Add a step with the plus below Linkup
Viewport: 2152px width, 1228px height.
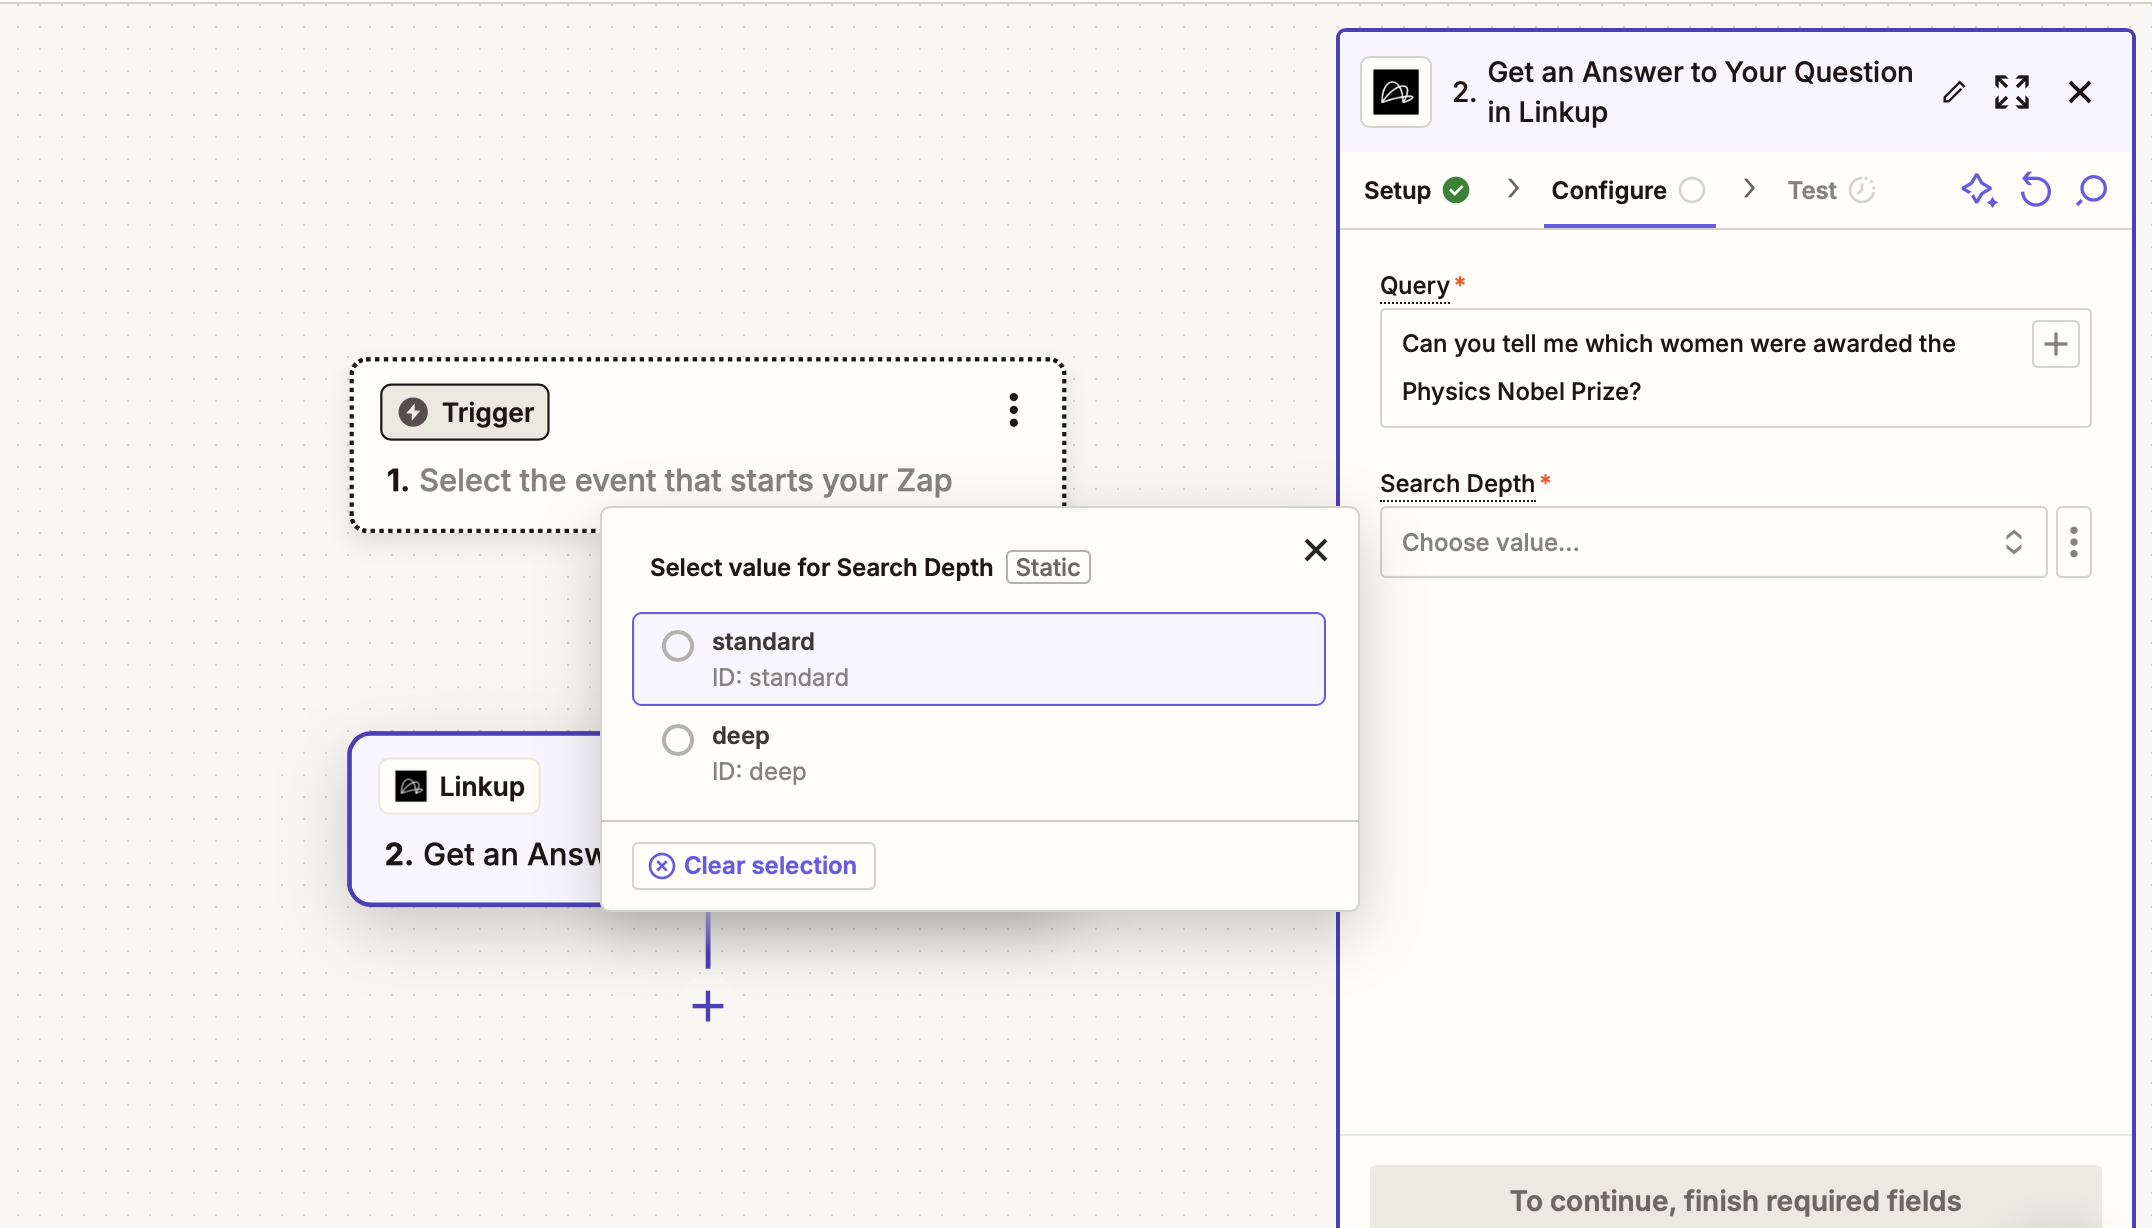pyautogui.click(x=708, y=1006)
